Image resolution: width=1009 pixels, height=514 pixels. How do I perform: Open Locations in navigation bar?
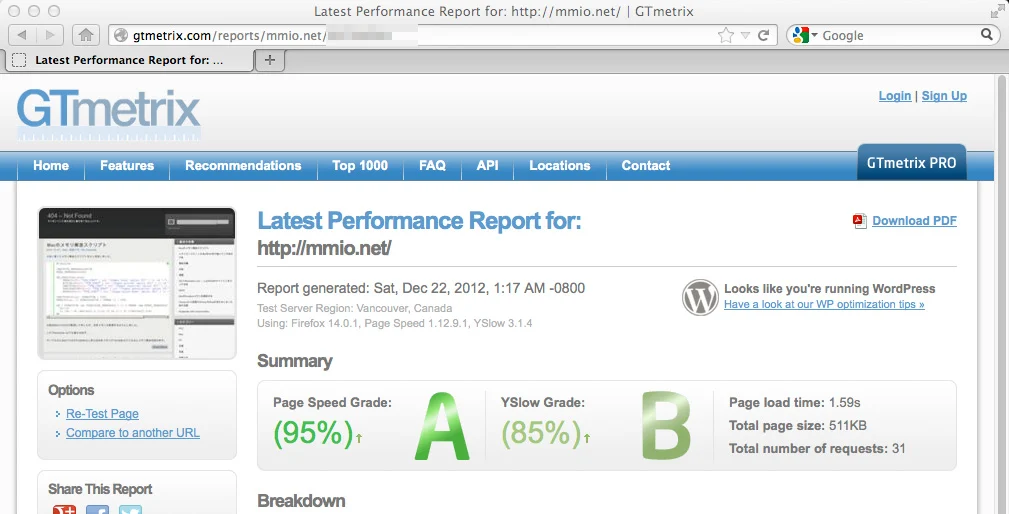point(560,165)
